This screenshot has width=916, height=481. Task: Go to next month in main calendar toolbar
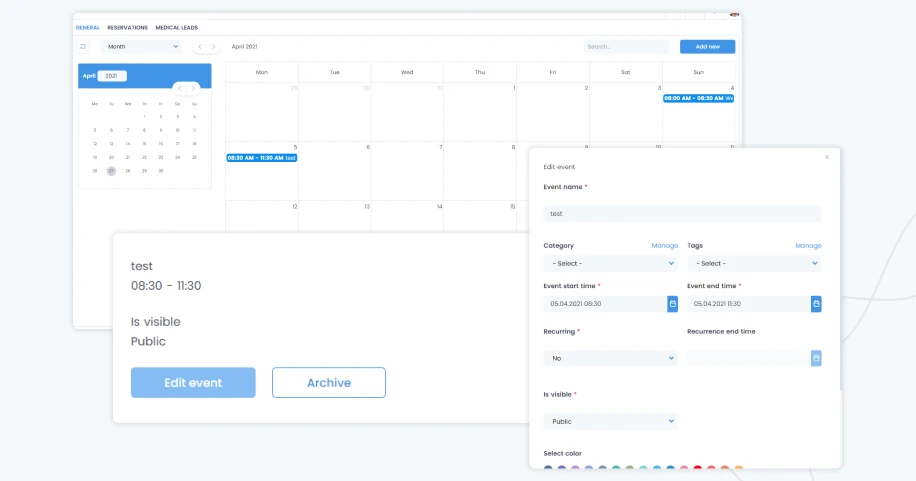click(213, 47)
